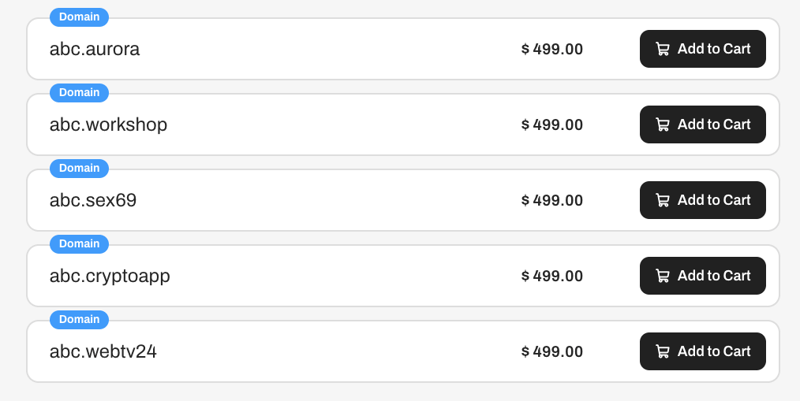Click cart icon in abc.aurora row
Viewport: 800px width, 401px height.
coord(662,49)
